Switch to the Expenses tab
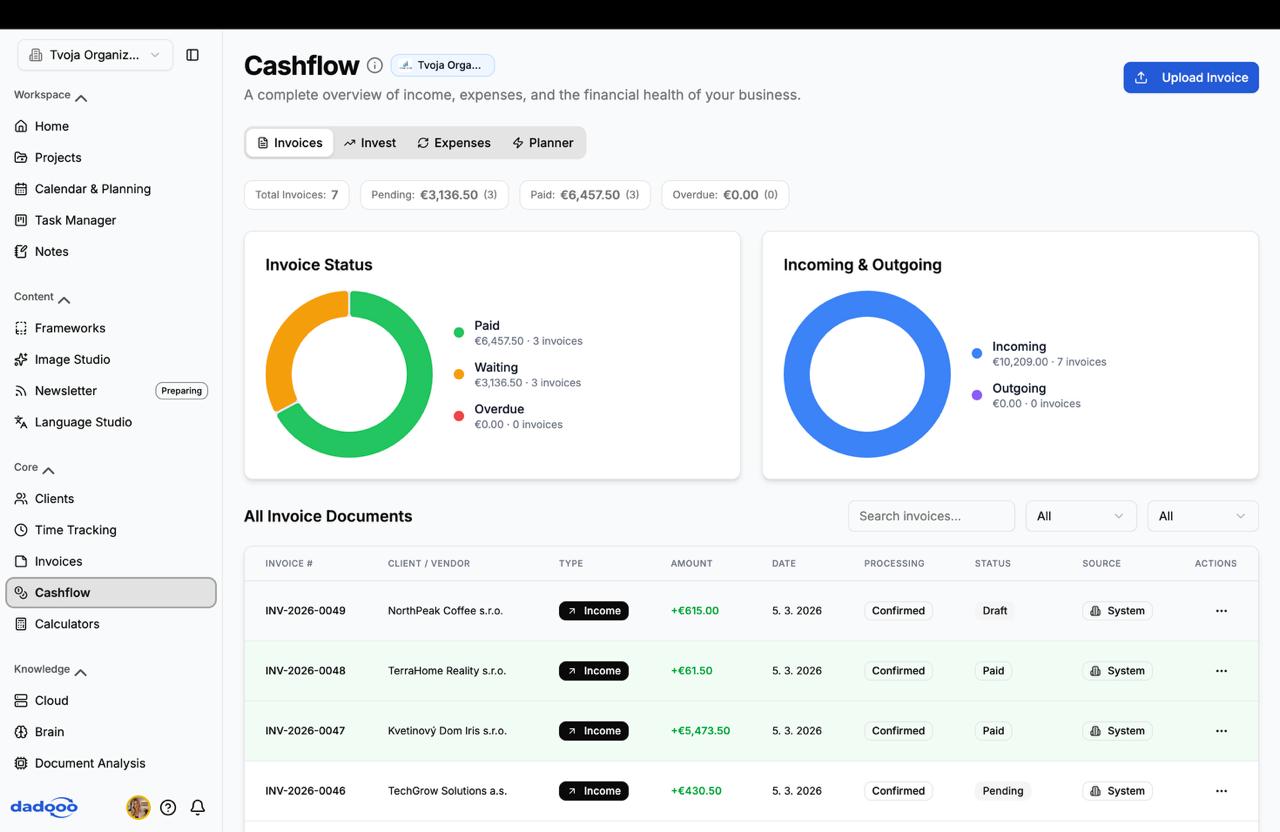 453,143
